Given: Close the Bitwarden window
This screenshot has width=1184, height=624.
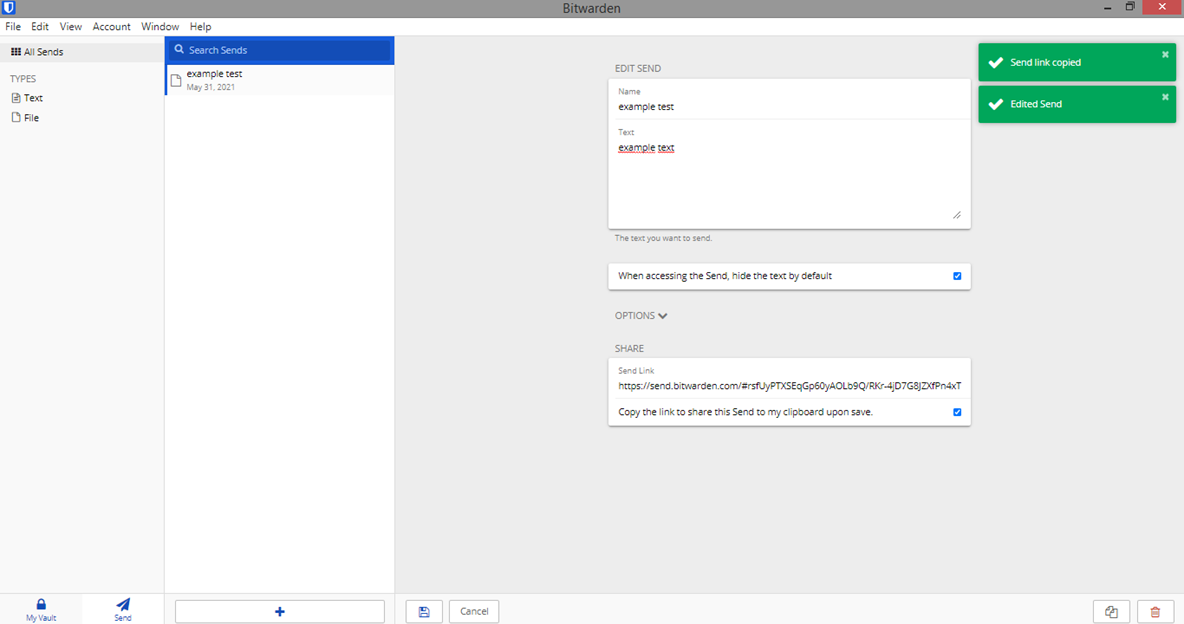Looking at the screenshot, I should tap(1162, 7).
